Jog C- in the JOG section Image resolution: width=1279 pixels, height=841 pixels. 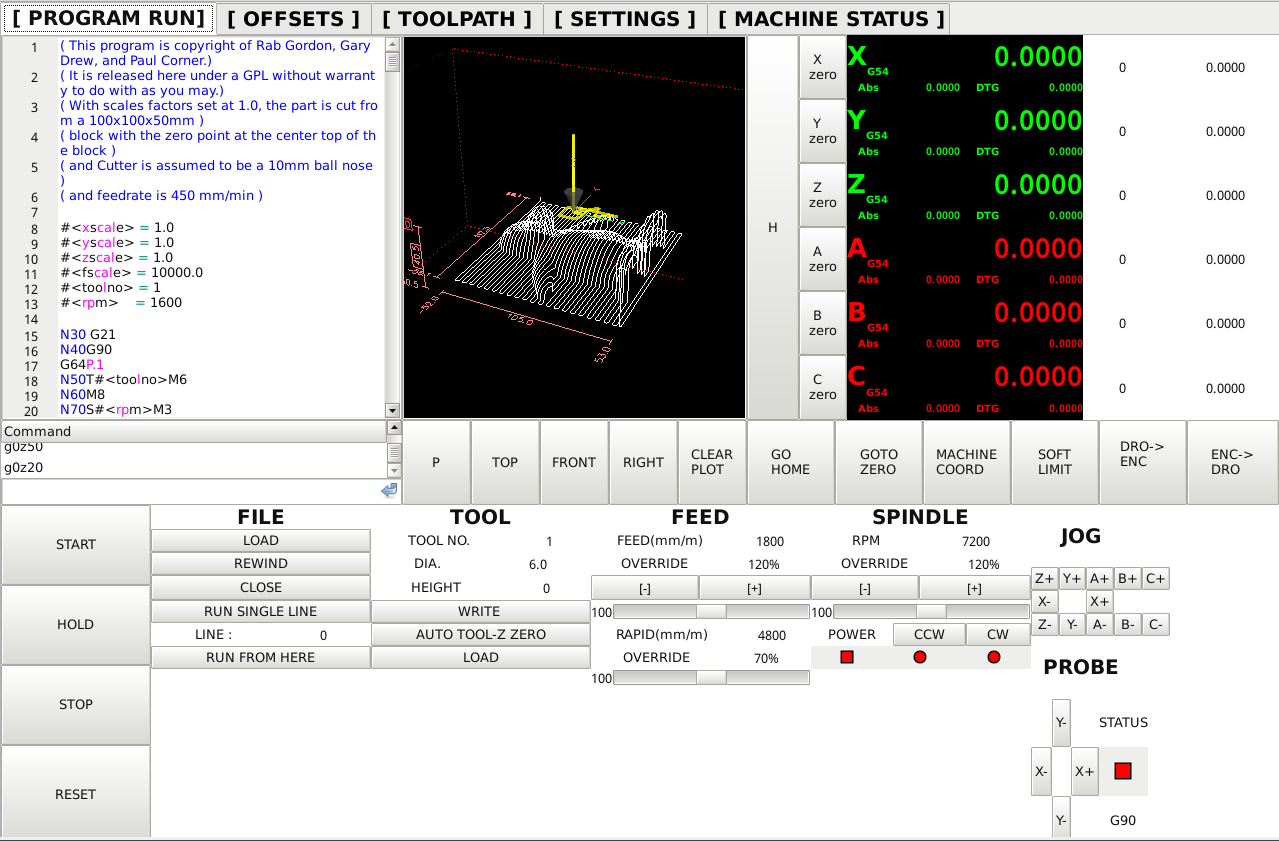point(1155,625)
